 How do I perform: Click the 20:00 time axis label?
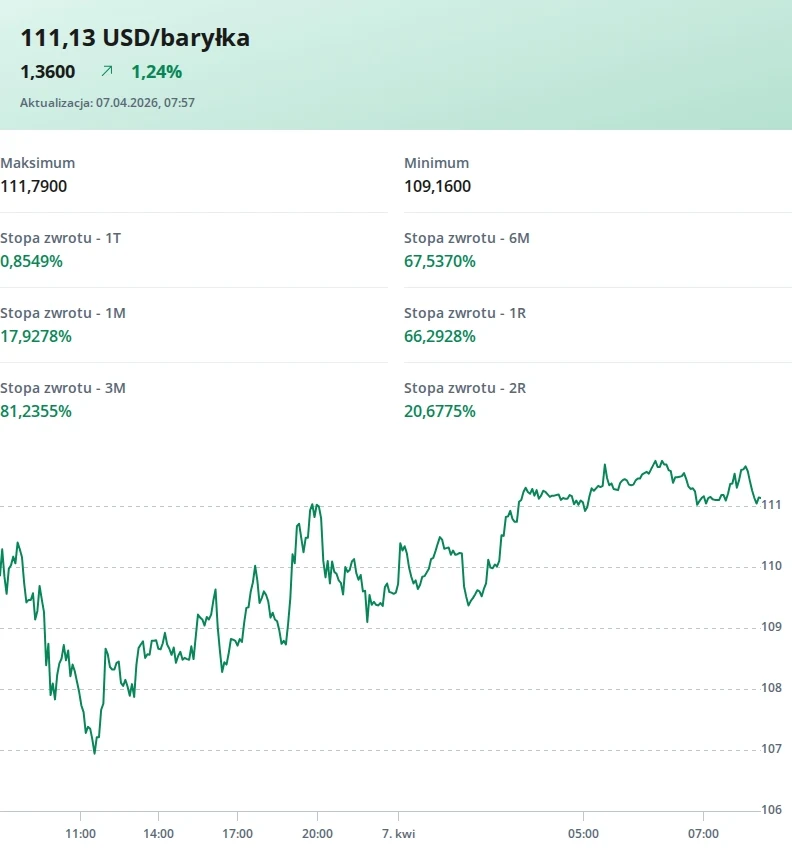[x=317, y=833]
